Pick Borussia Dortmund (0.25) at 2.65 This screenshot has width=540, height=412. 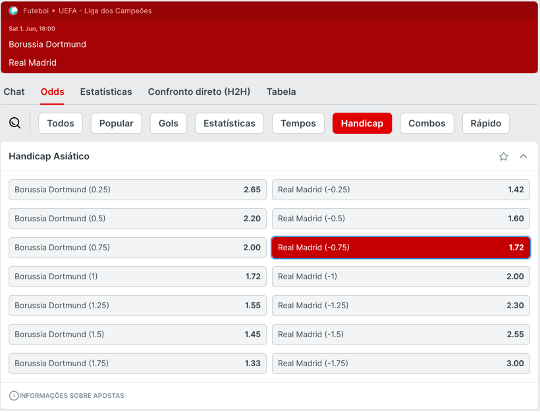[x=137, y=189]
